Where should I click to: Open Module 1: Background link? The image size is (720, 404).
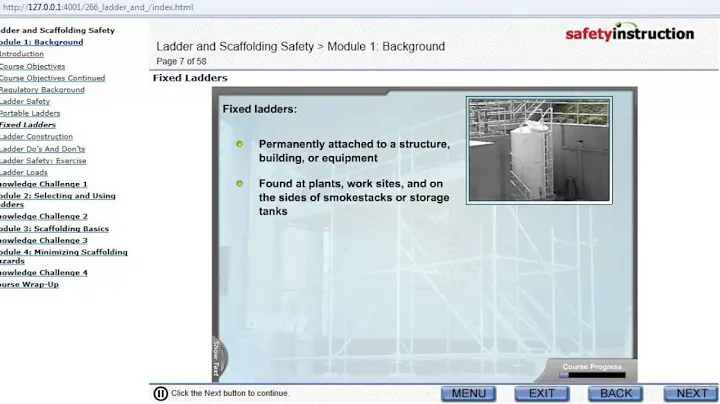[41, 42]
